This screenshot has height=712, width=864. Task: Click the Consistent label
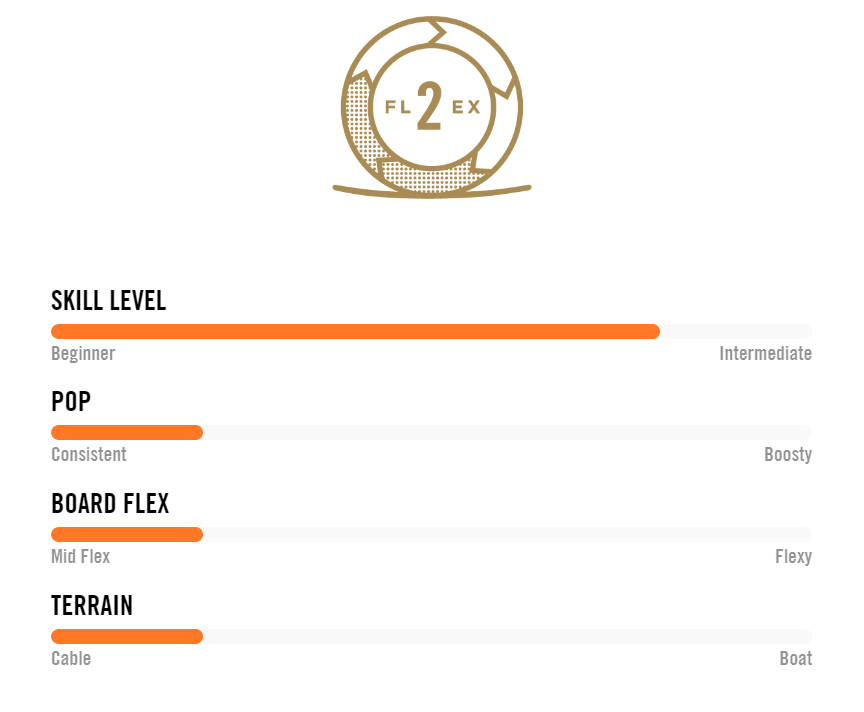click(89, 455)
